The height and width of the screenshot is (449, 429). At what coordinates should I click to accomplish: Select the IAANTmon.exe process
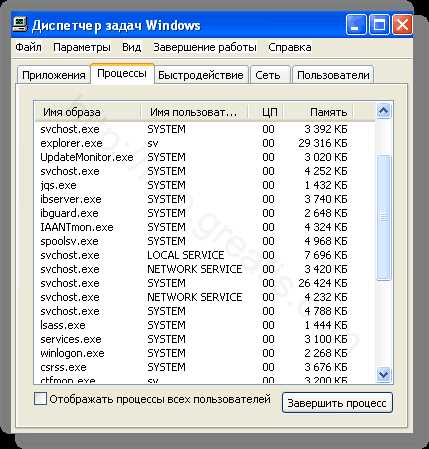pyautogui.click(x=205, y=227)
